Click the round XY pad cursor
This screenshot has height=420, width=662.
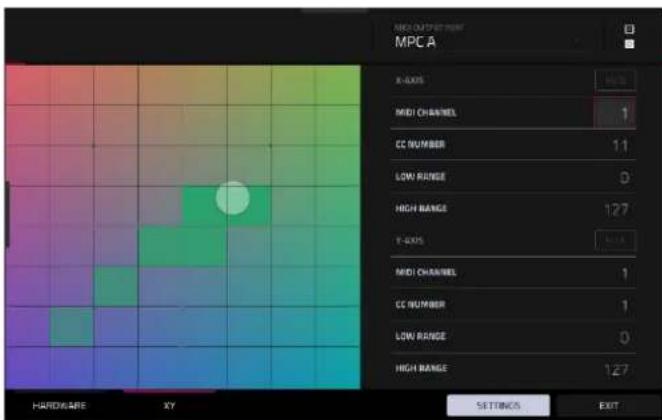233,198
